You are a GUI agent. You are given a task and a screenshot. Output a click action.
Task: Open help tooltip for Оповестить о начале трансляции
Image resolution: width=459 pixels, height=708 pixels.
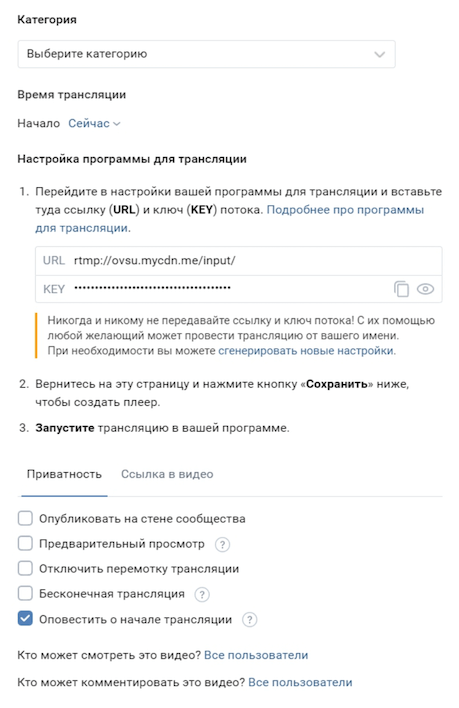point(250,620)
